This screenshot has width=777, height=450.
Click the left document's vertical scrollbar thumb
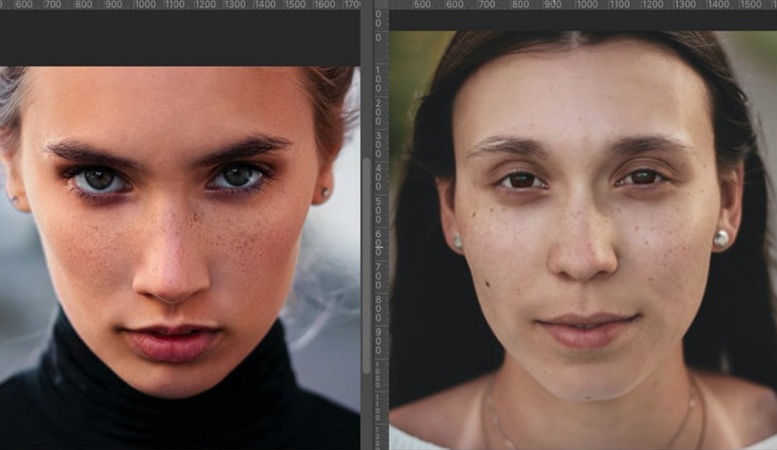[365, 265]
